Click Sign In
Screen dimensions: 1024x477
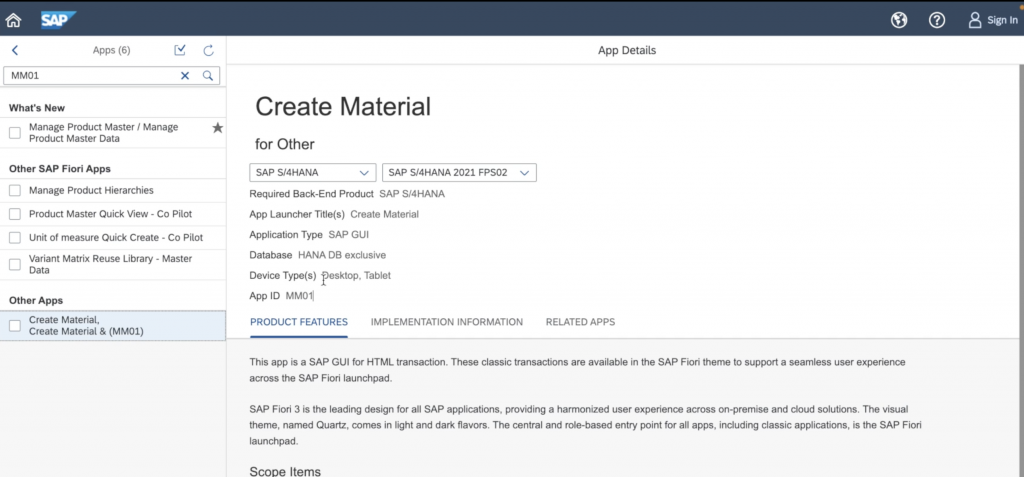(993, 20)
